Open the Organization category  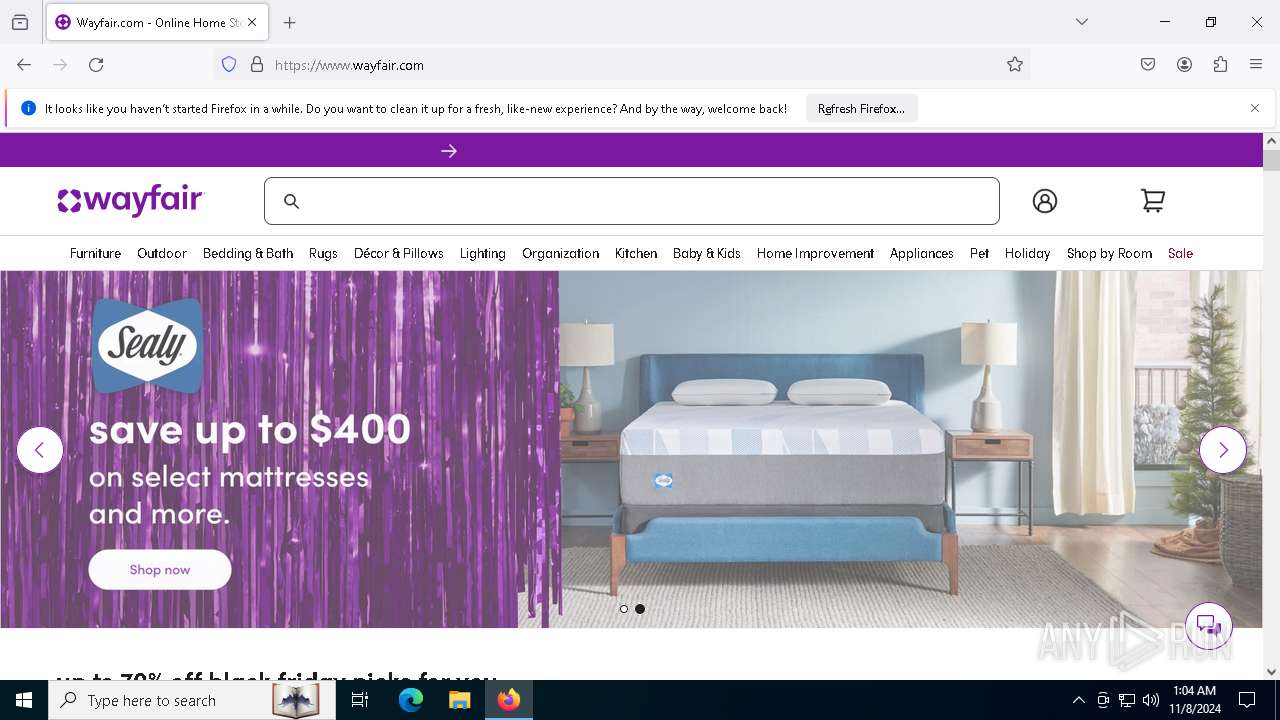tap(560, 253)
